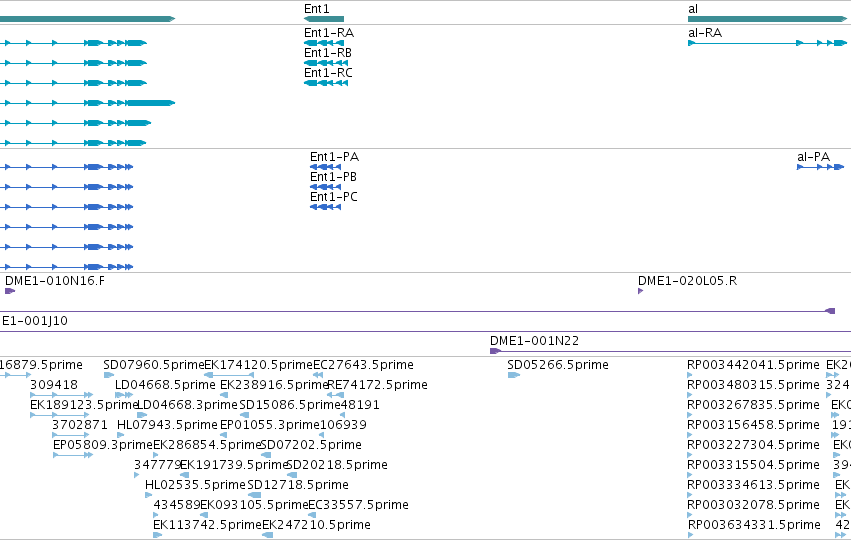Select the RP003480315.5prime label
This screenshot has width=851, height=540.
[753, 385]
